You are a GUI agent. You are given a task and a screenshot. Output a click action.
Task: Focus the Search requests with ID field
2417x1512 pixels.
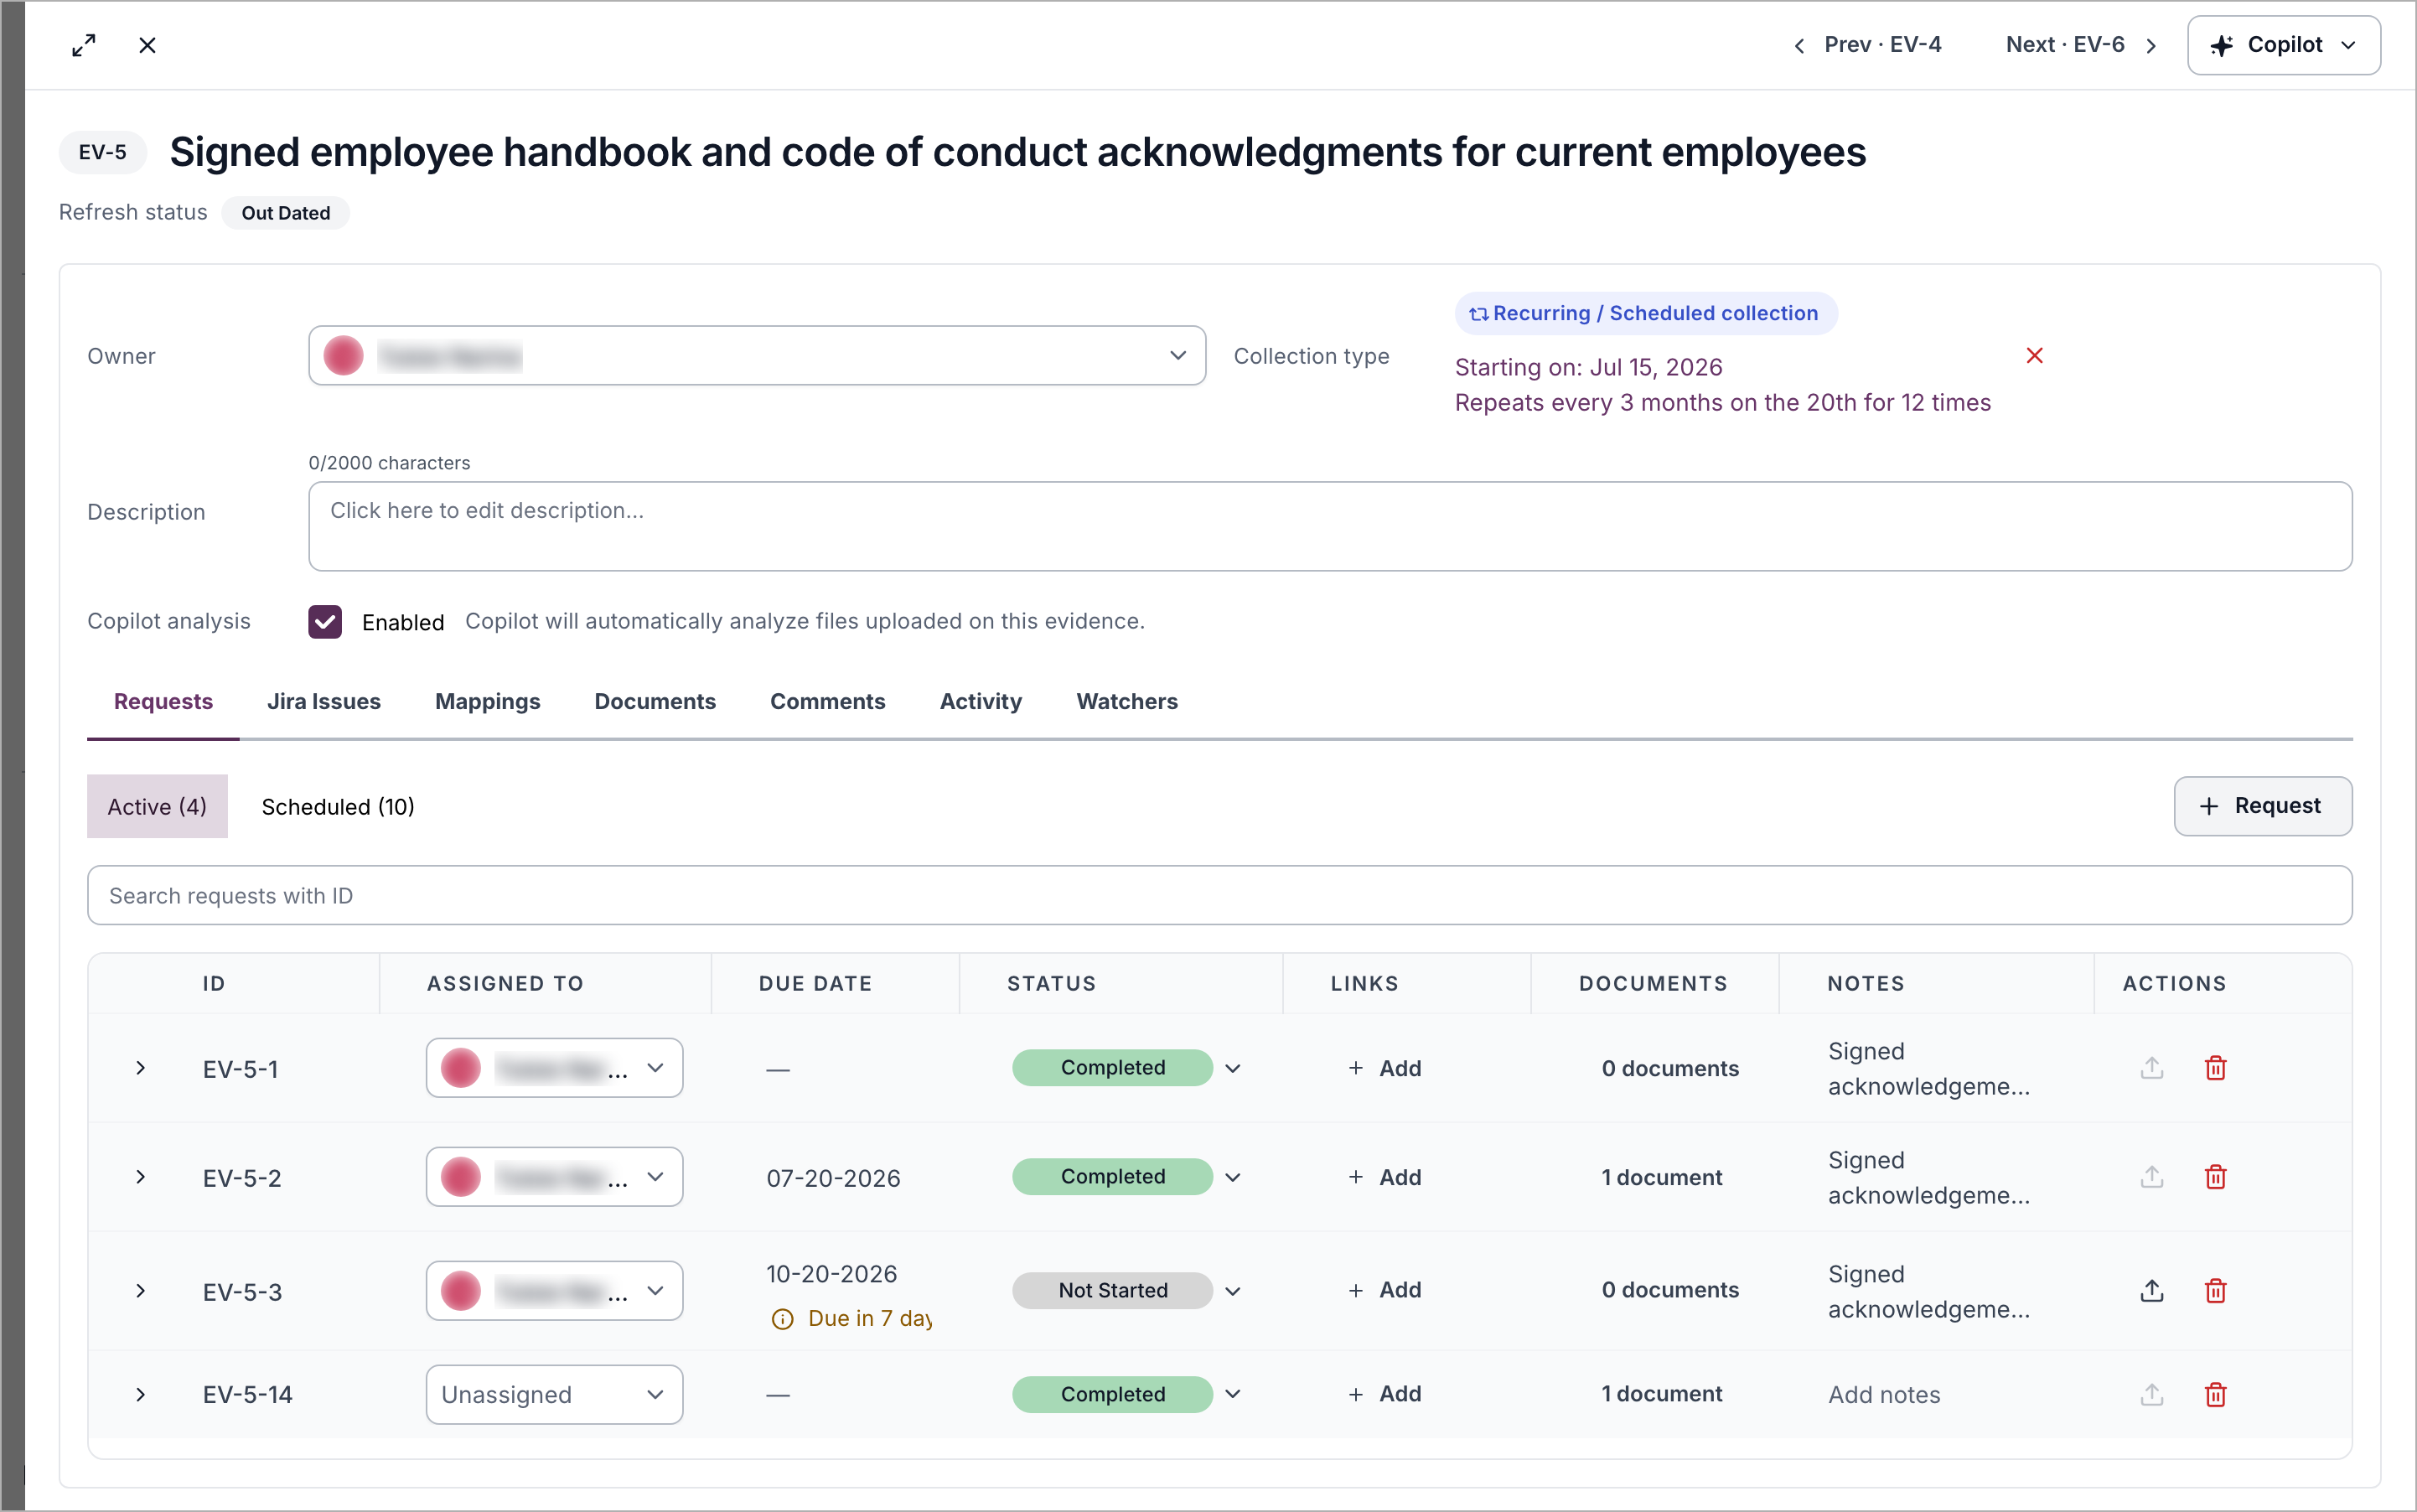click(1219, 895)
